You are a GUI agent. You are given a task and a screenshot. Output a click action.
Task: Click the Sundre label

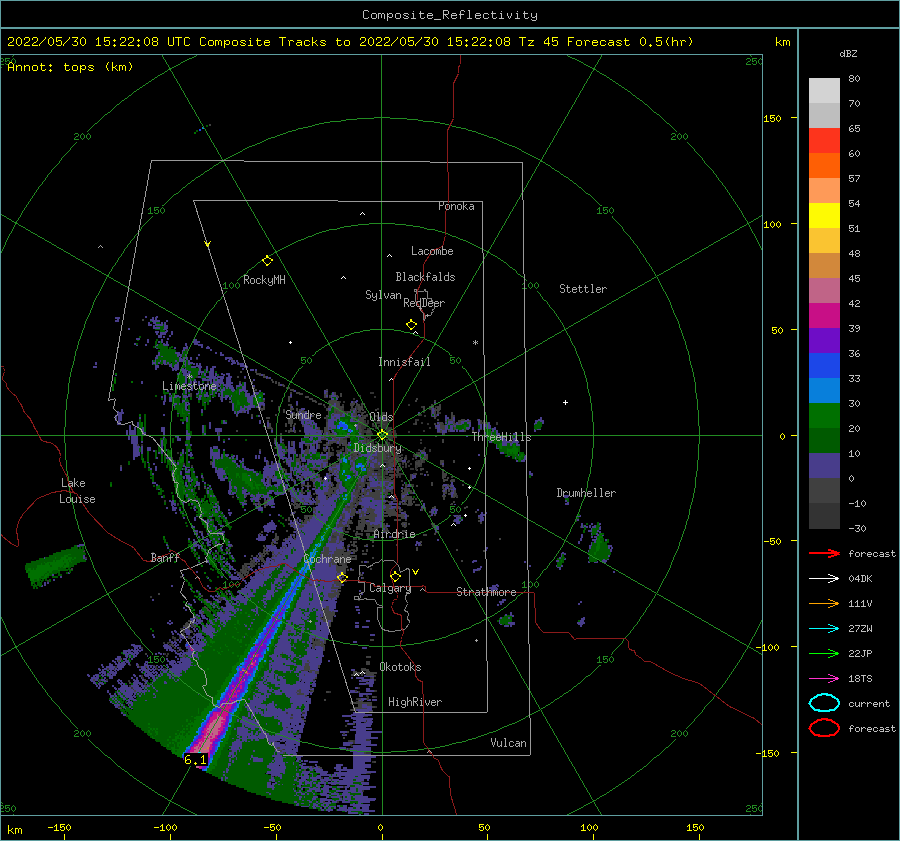click(304, 414)
